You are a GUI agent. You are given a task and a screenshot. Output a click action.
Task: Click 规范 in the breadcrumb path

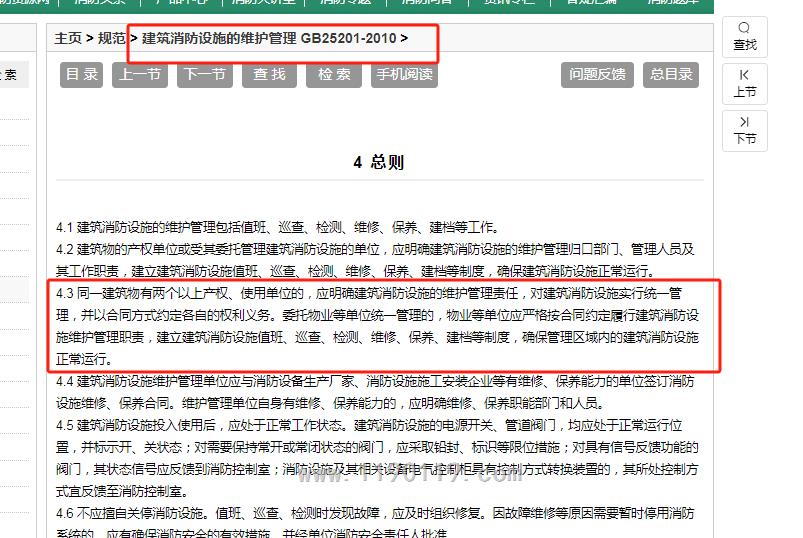tap(112, 39)
